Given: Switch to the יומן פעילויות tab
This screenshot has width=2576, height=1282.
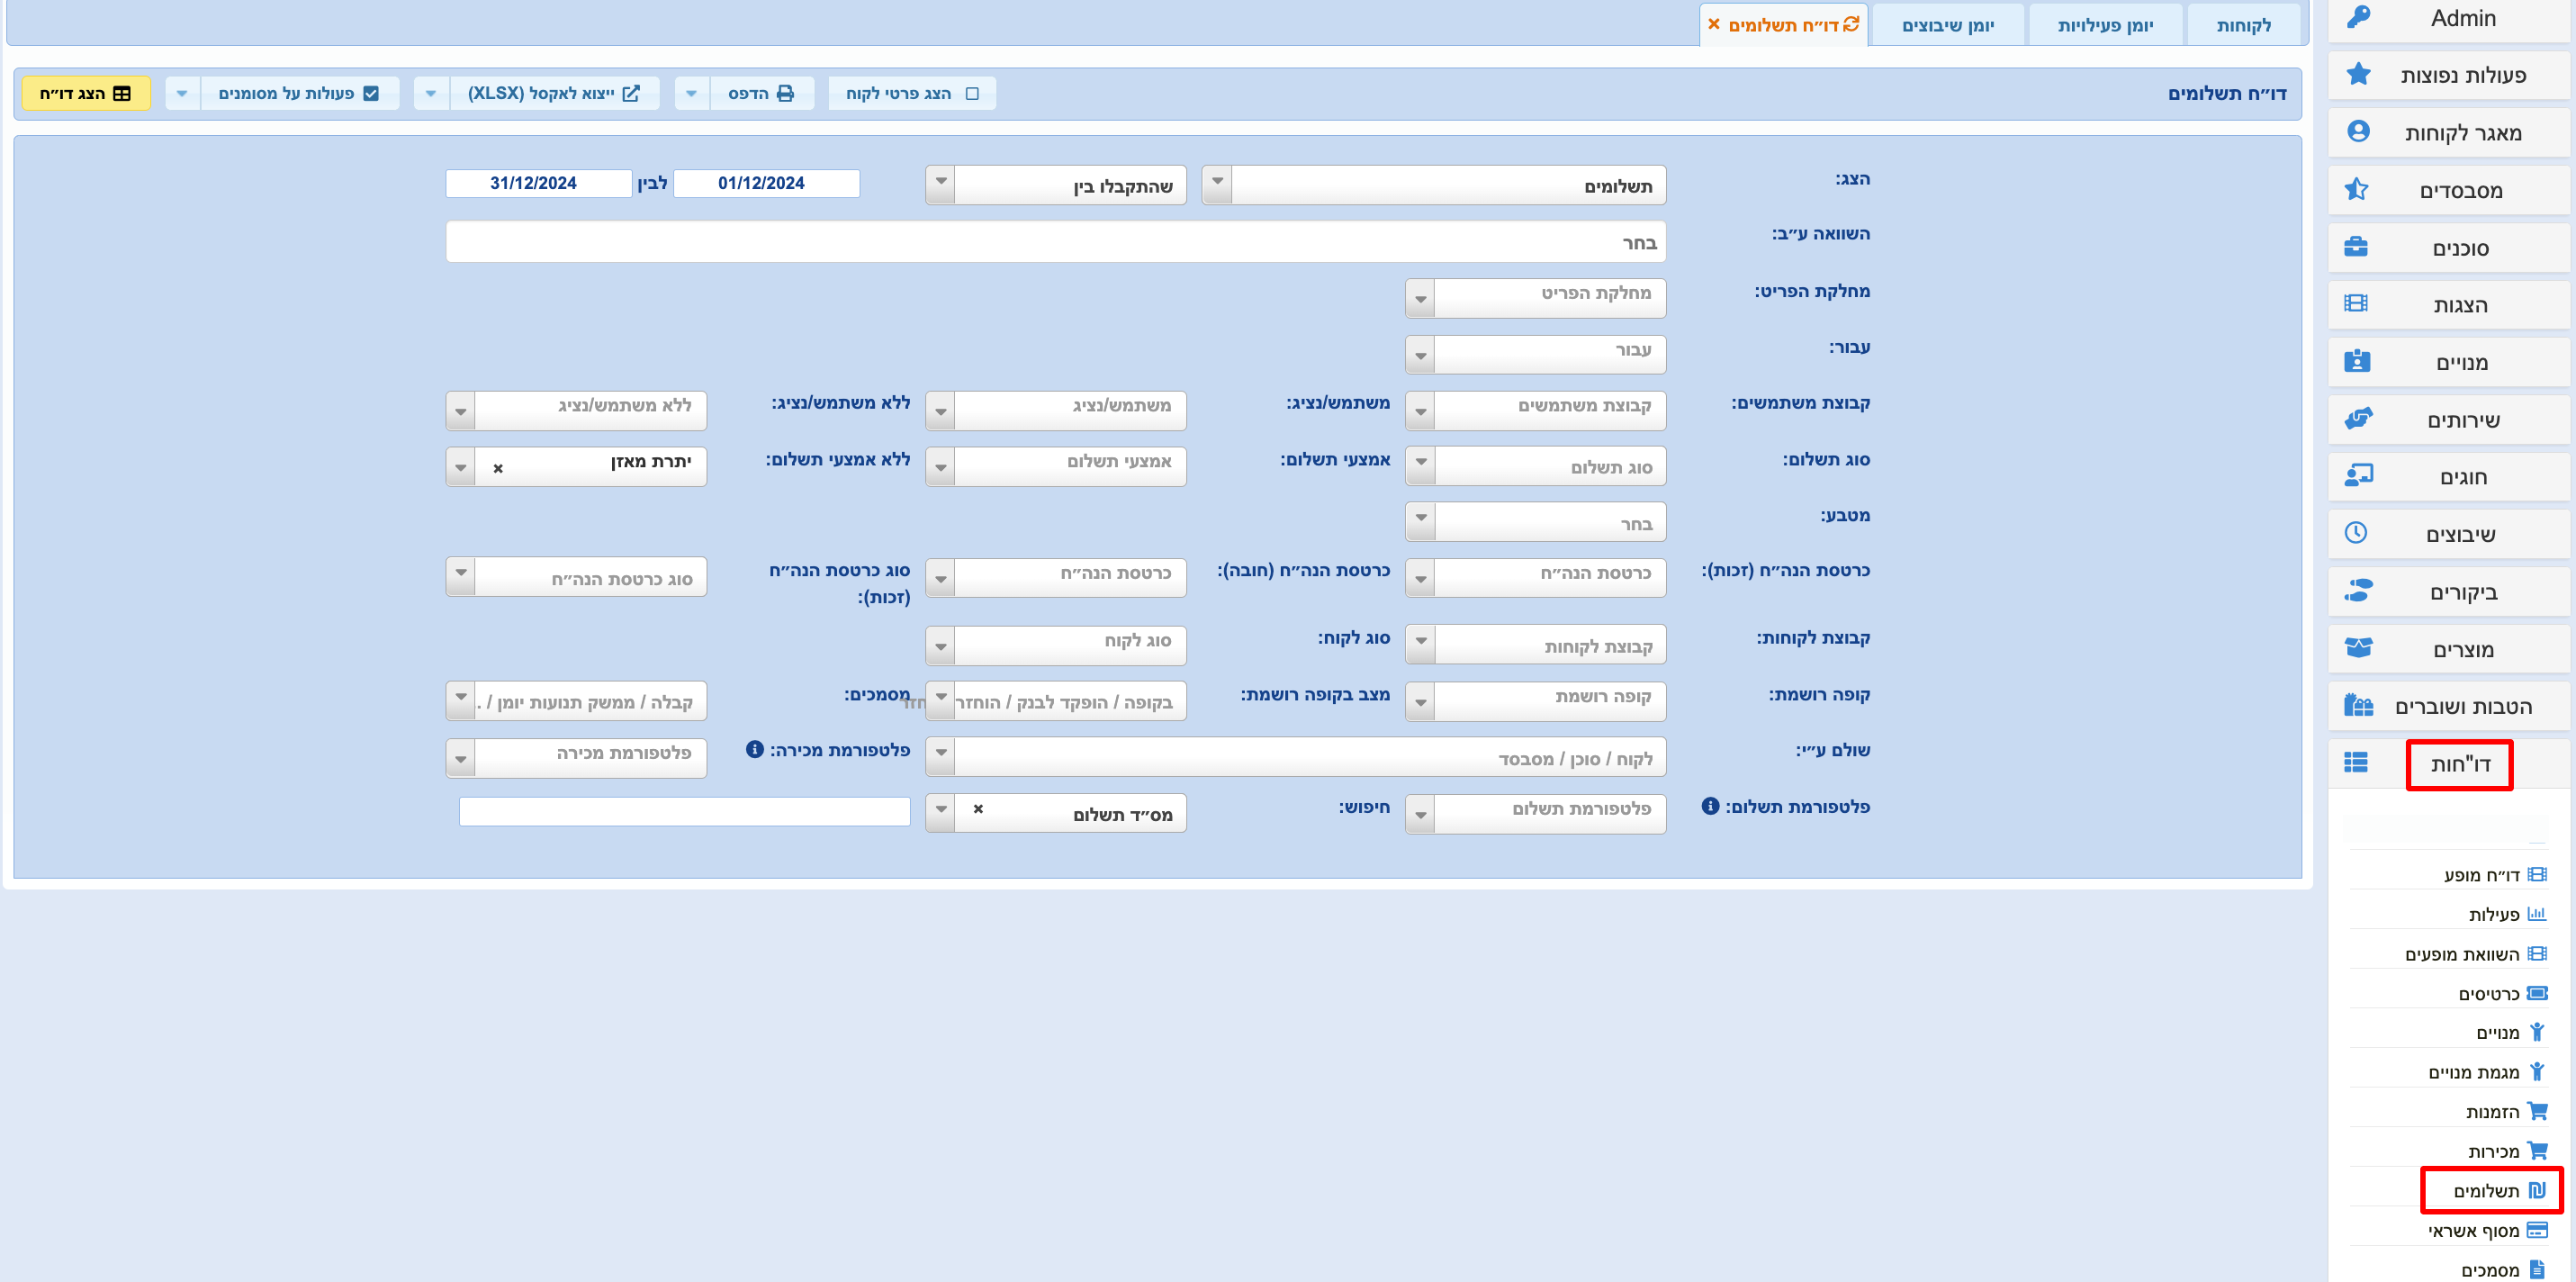Looking at the screenshot, I should pyautogui.click(x=2105, y=25).
